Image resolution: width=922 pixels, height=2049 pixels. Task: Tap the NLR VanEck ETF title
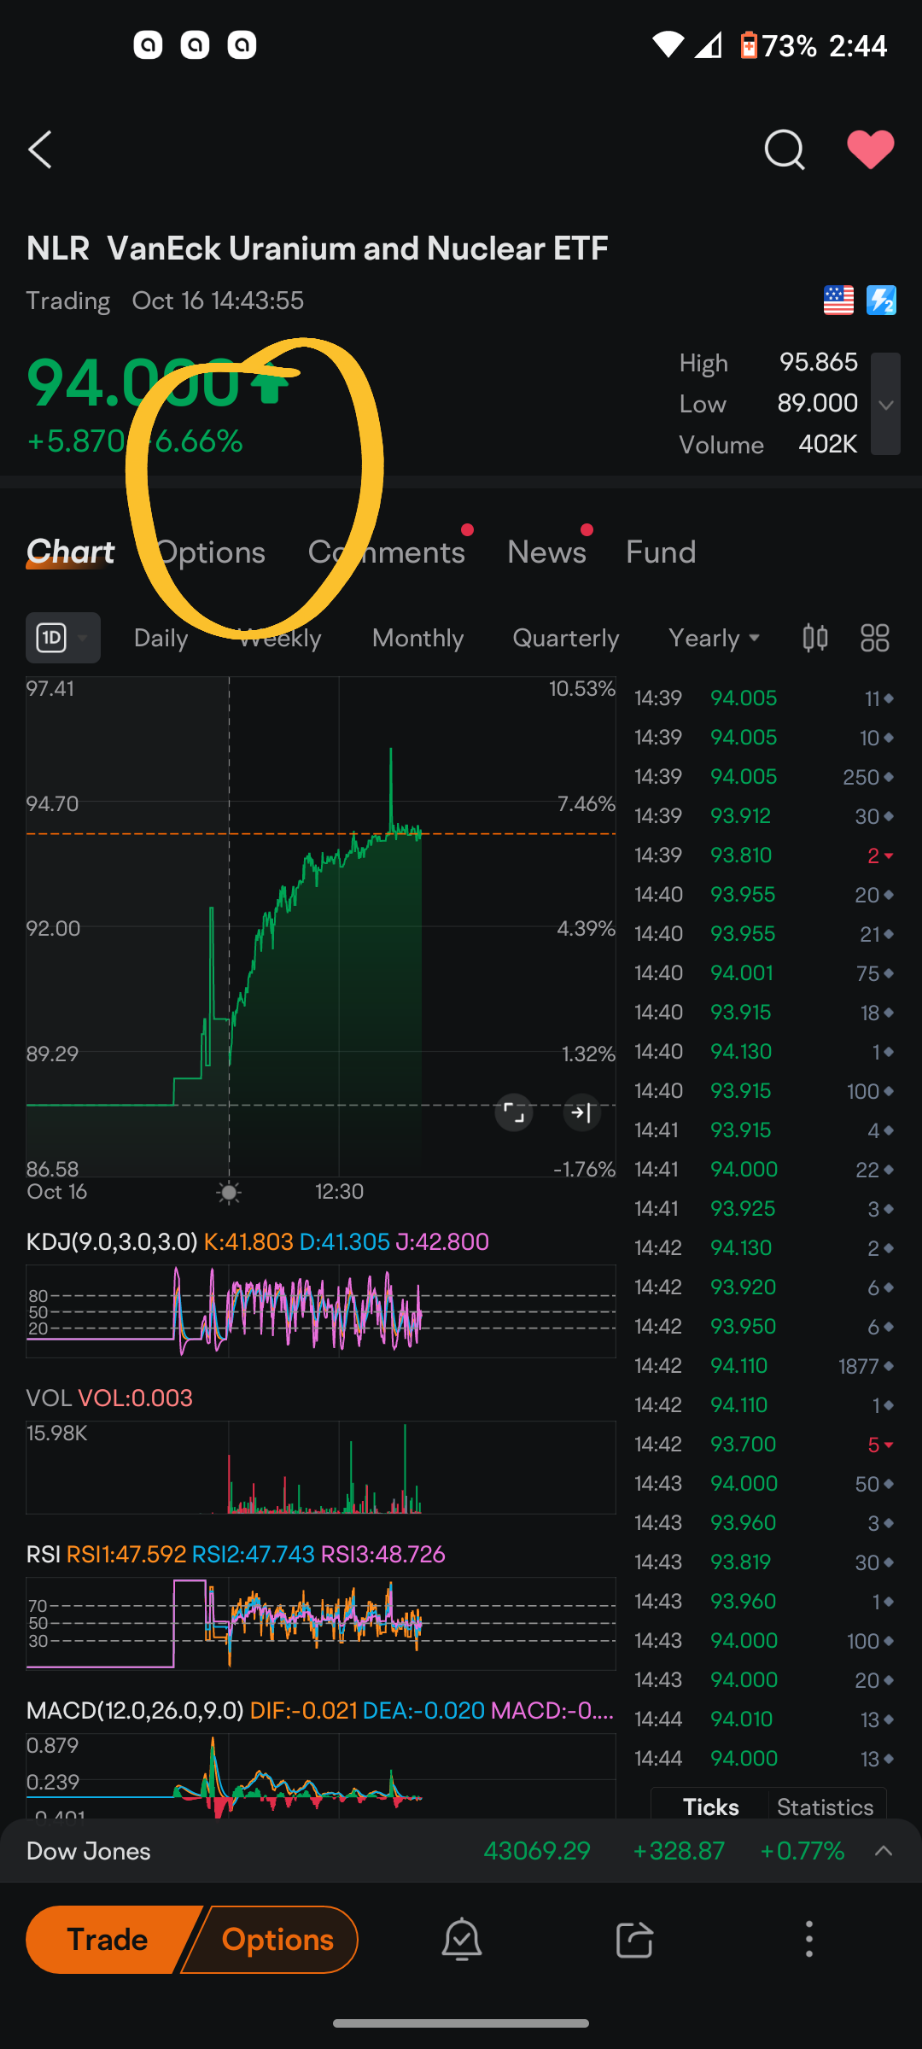(x=317, y=248)
